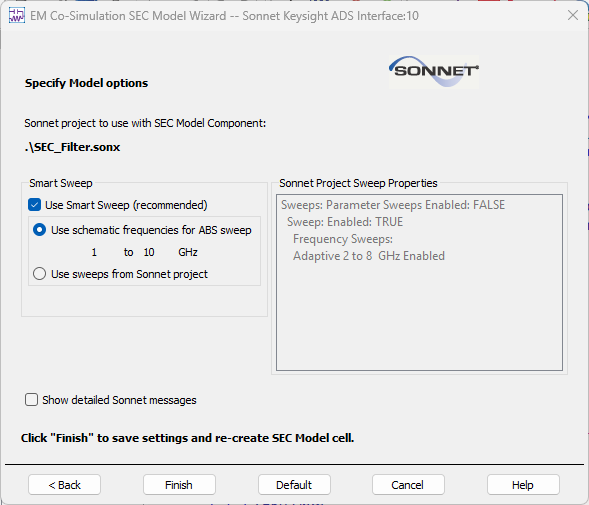Click the Sonnet Project Sweep Properties text box
Screen dimensions: 589x505
[x=419, y=283]
